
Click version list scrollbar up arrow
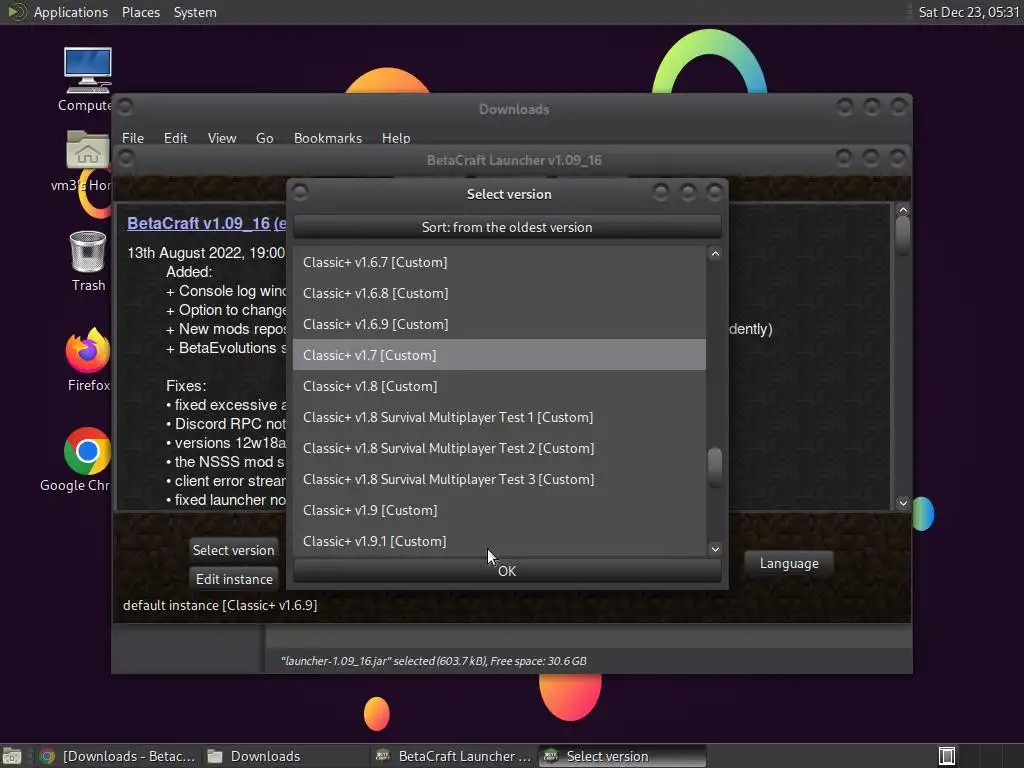[x=715, y=254]
